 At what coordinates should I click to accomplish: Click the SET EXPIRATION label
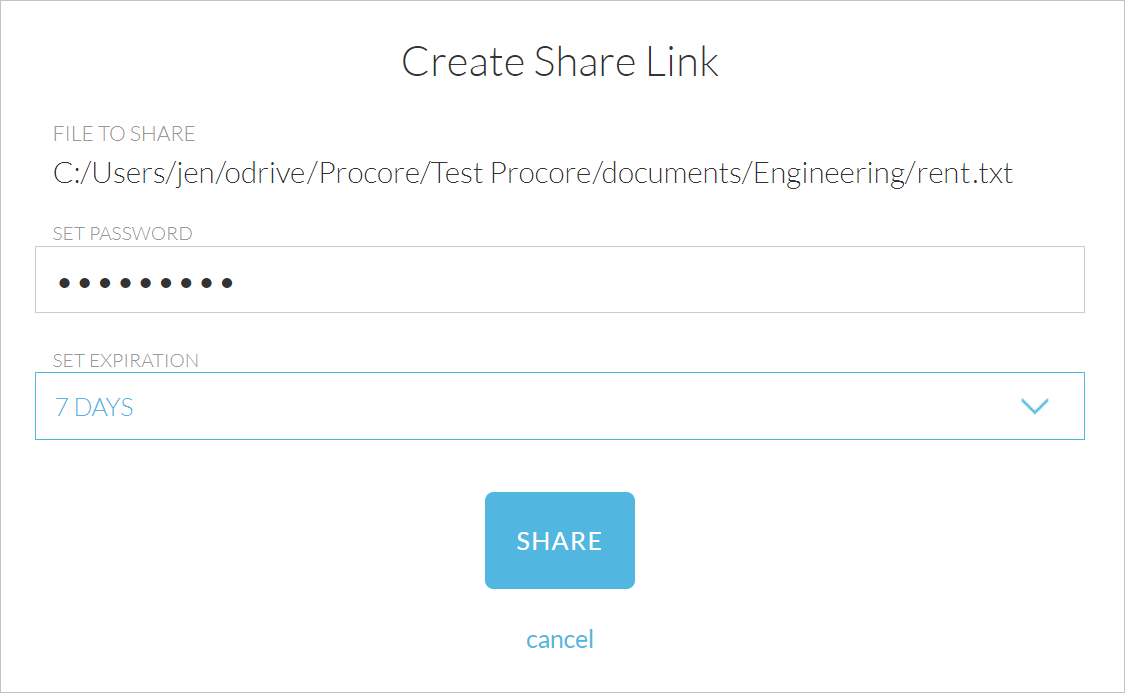[x=124, y=360]
